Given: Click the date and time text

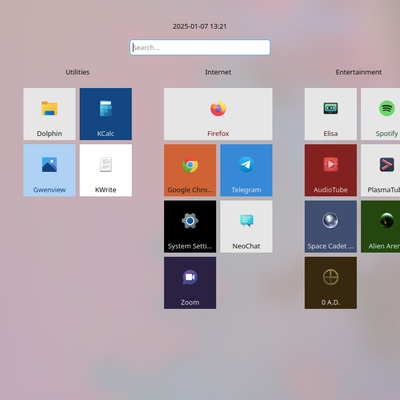Looking at the screenshot, I should [200, 26].
